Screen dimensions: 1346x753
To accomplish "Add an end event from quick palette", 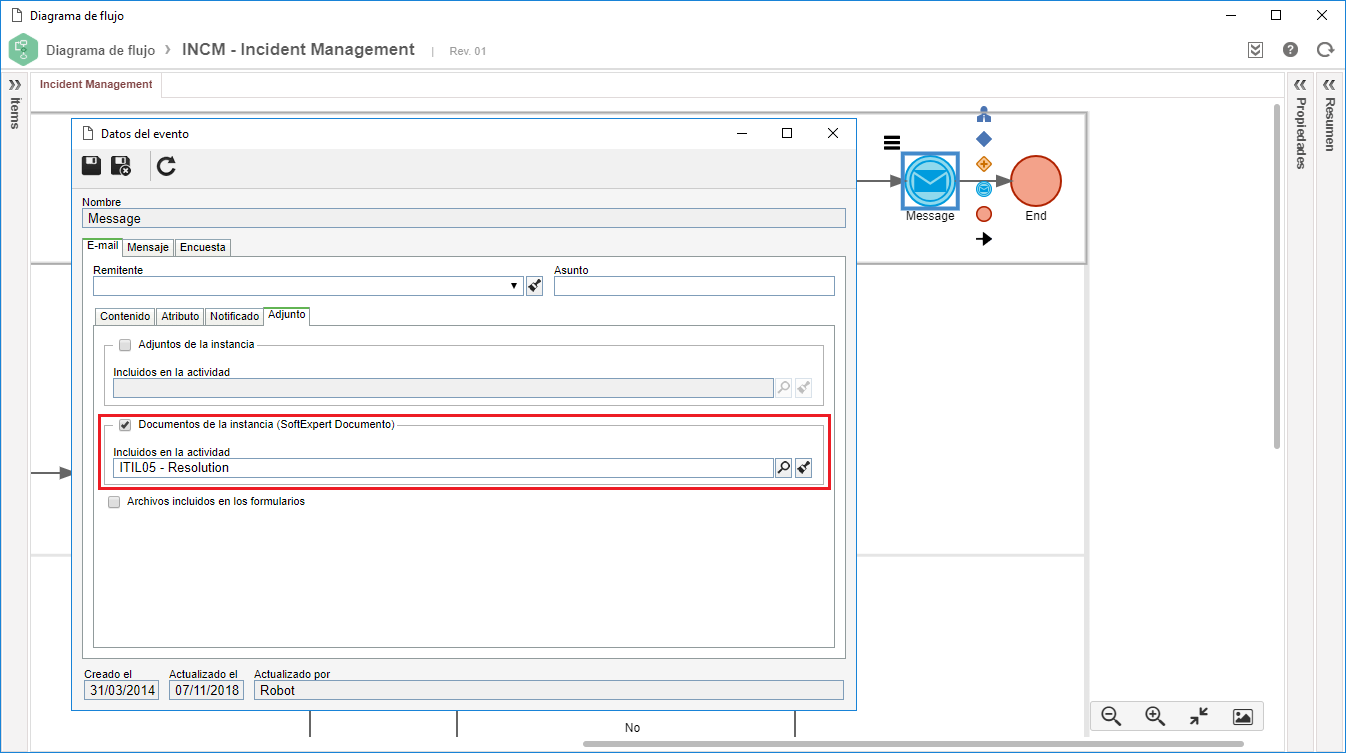I will coord(984,214).
